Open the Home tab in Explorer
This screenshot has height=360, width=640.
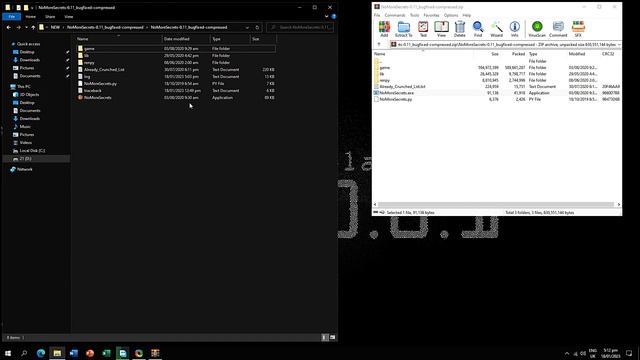tap(31, 16)
